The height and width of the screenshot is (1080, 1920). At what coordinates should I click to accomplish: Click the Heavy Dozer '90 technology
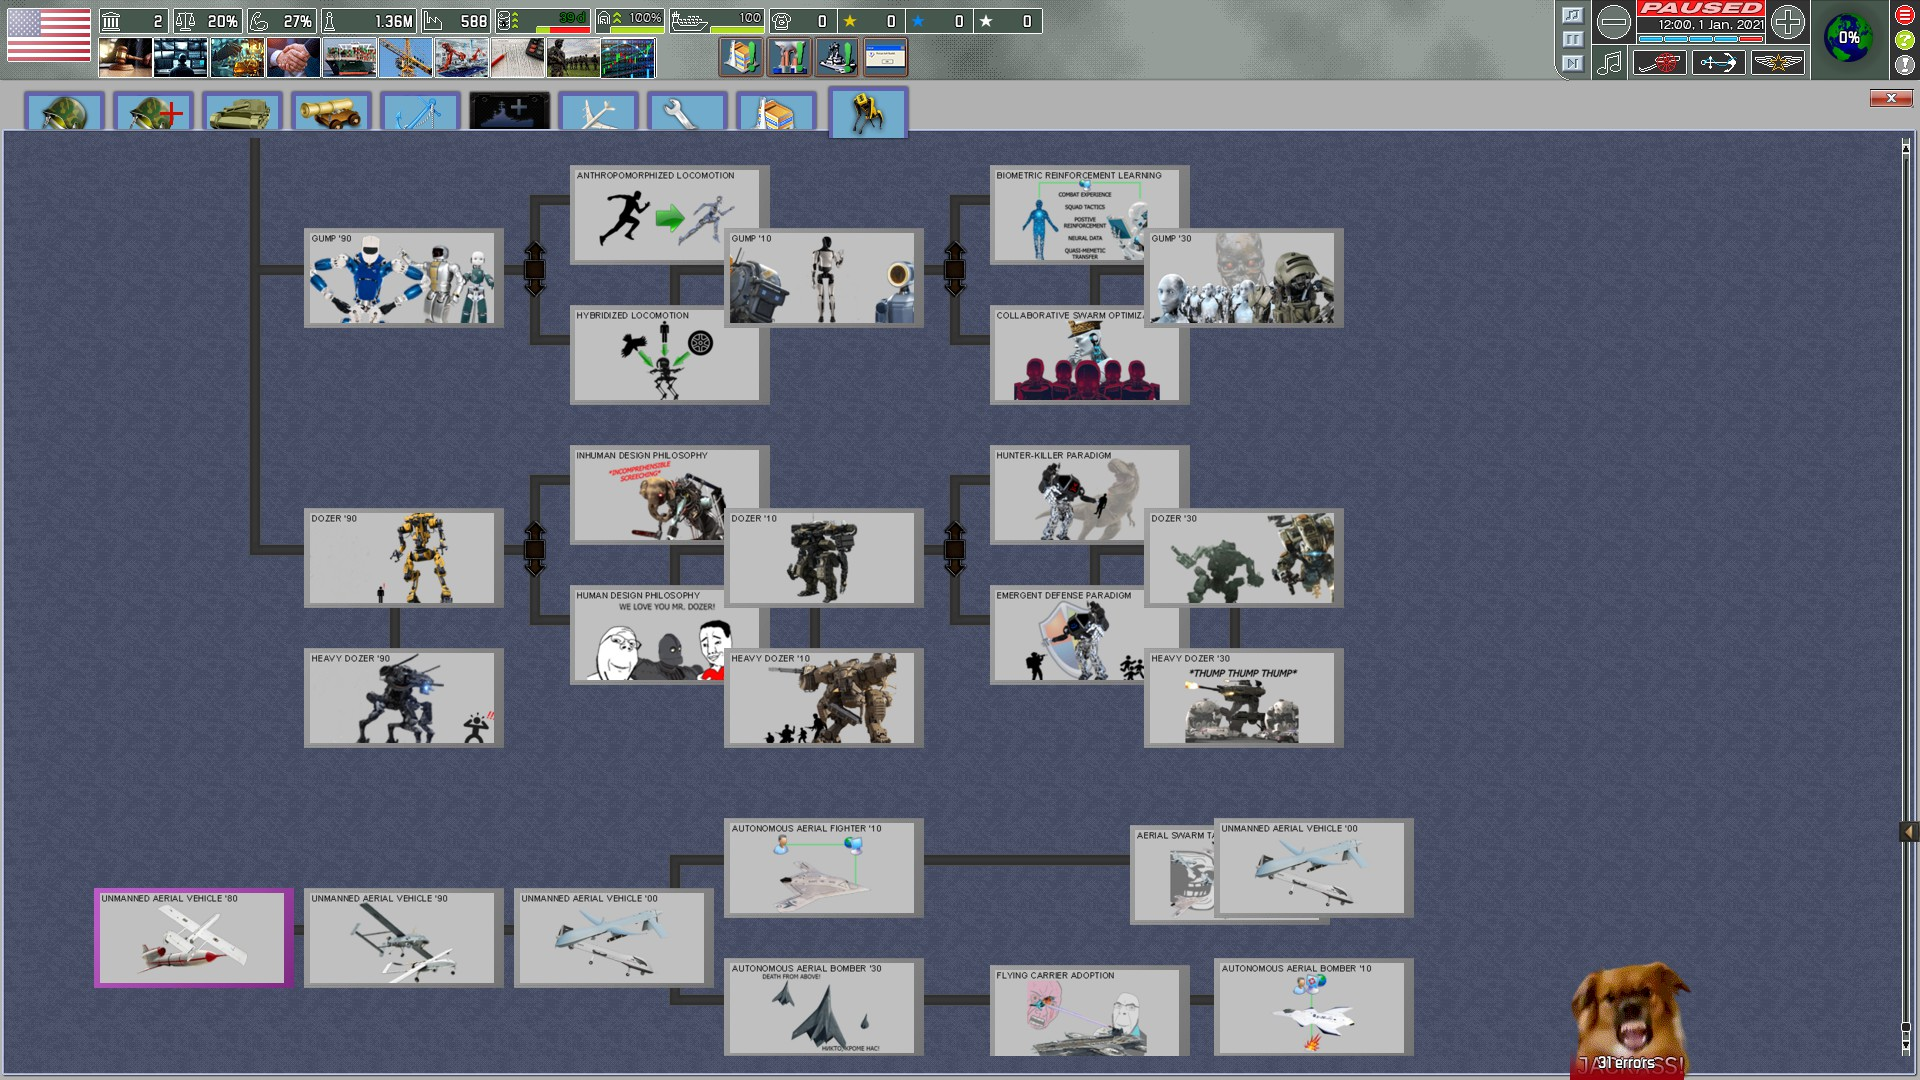click(403, 698)
